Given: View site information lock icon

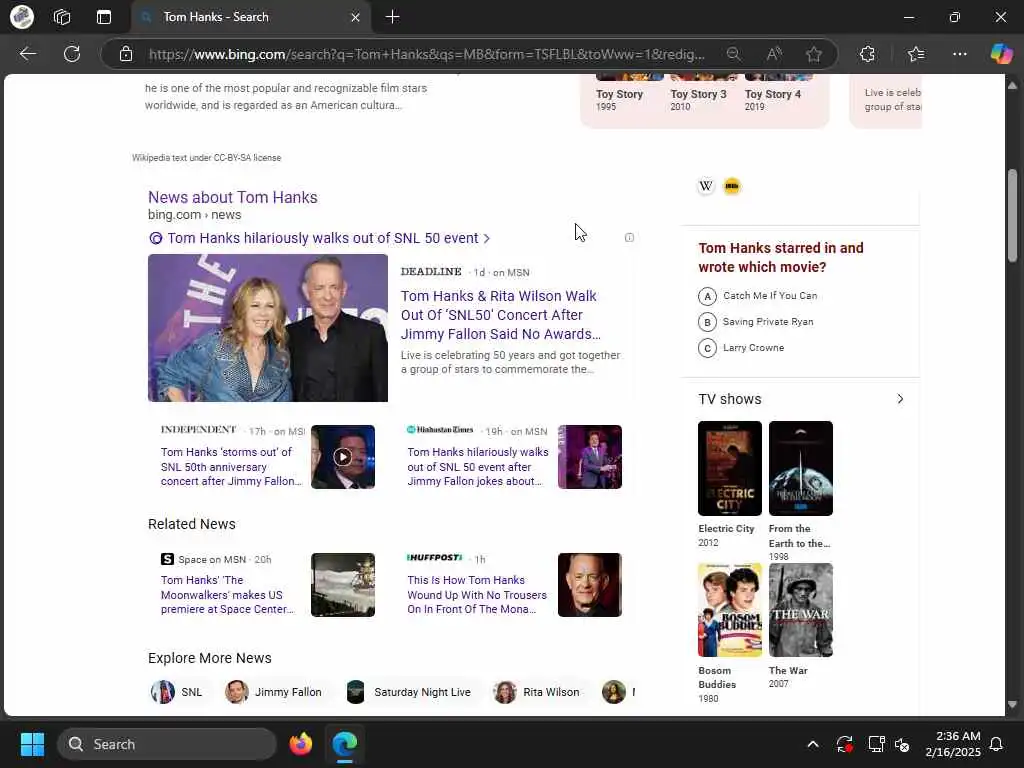Looking at the screenshot, I should 126,54.
